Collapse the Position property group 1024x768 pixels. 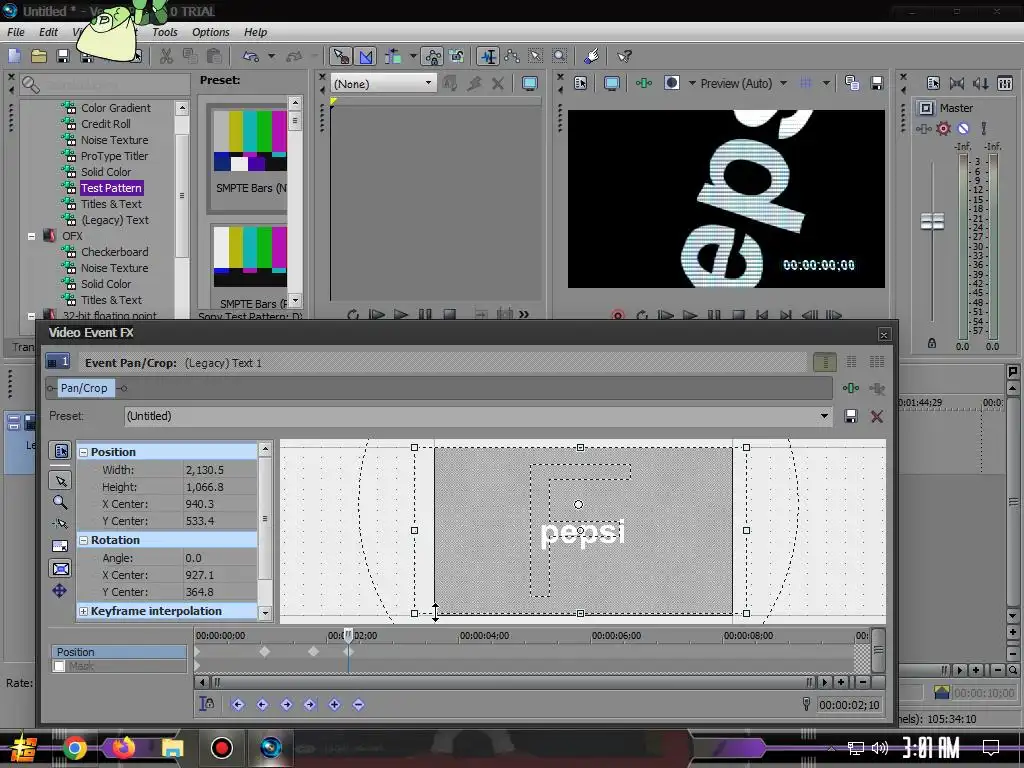coord(84,452)
